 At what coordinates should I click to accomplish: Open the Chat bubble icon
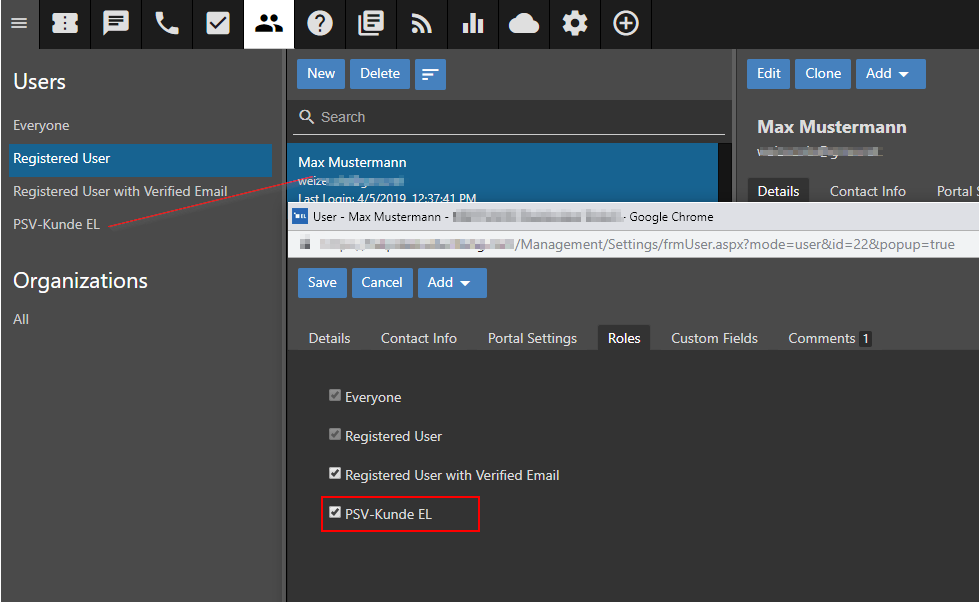[x=116, y=23]
